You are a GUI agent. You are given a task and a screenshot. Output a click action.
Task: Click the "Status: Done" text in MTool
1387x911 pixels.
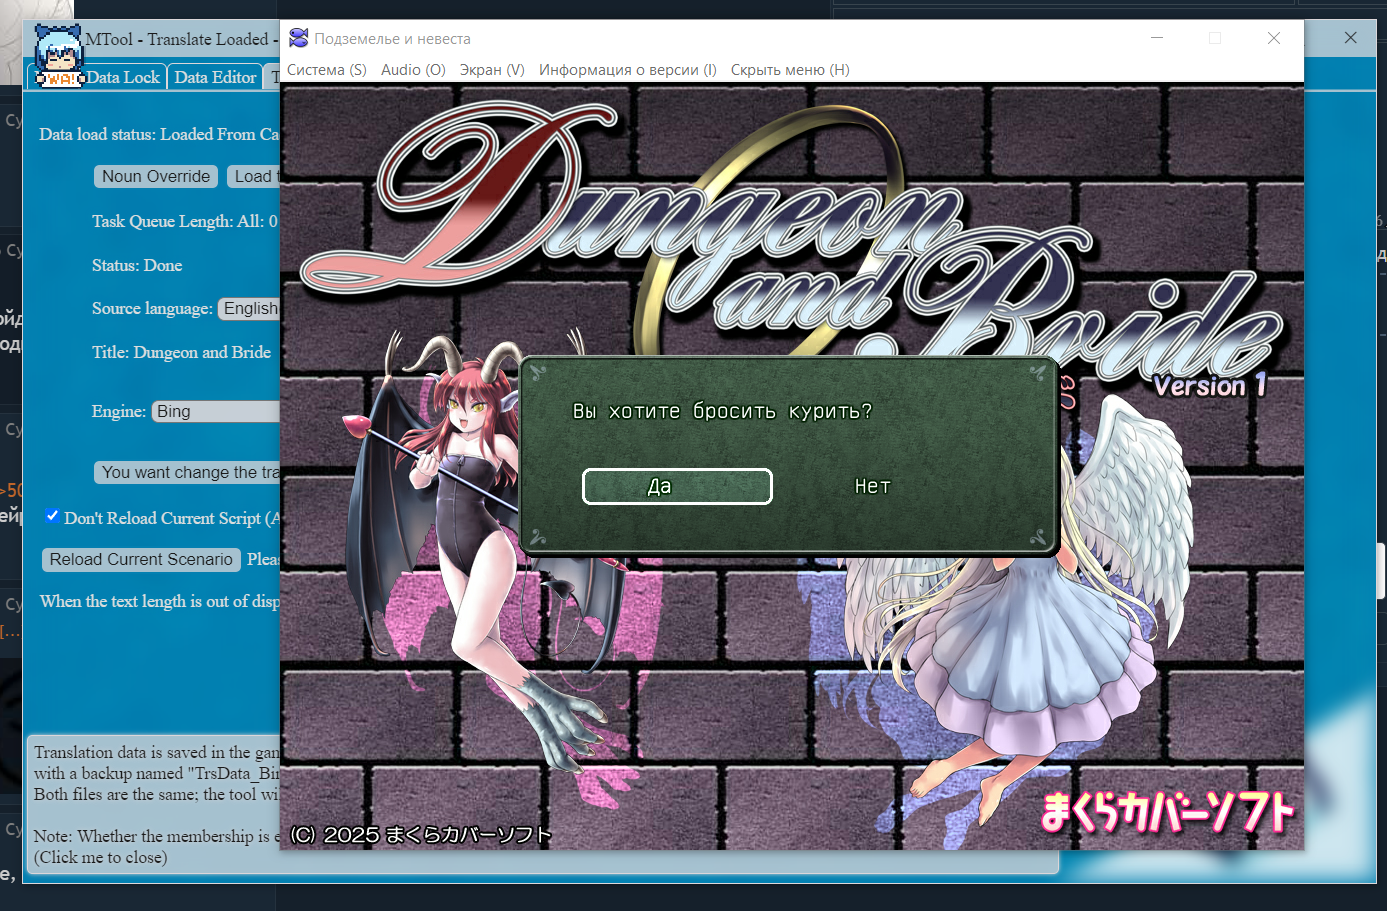137,266
